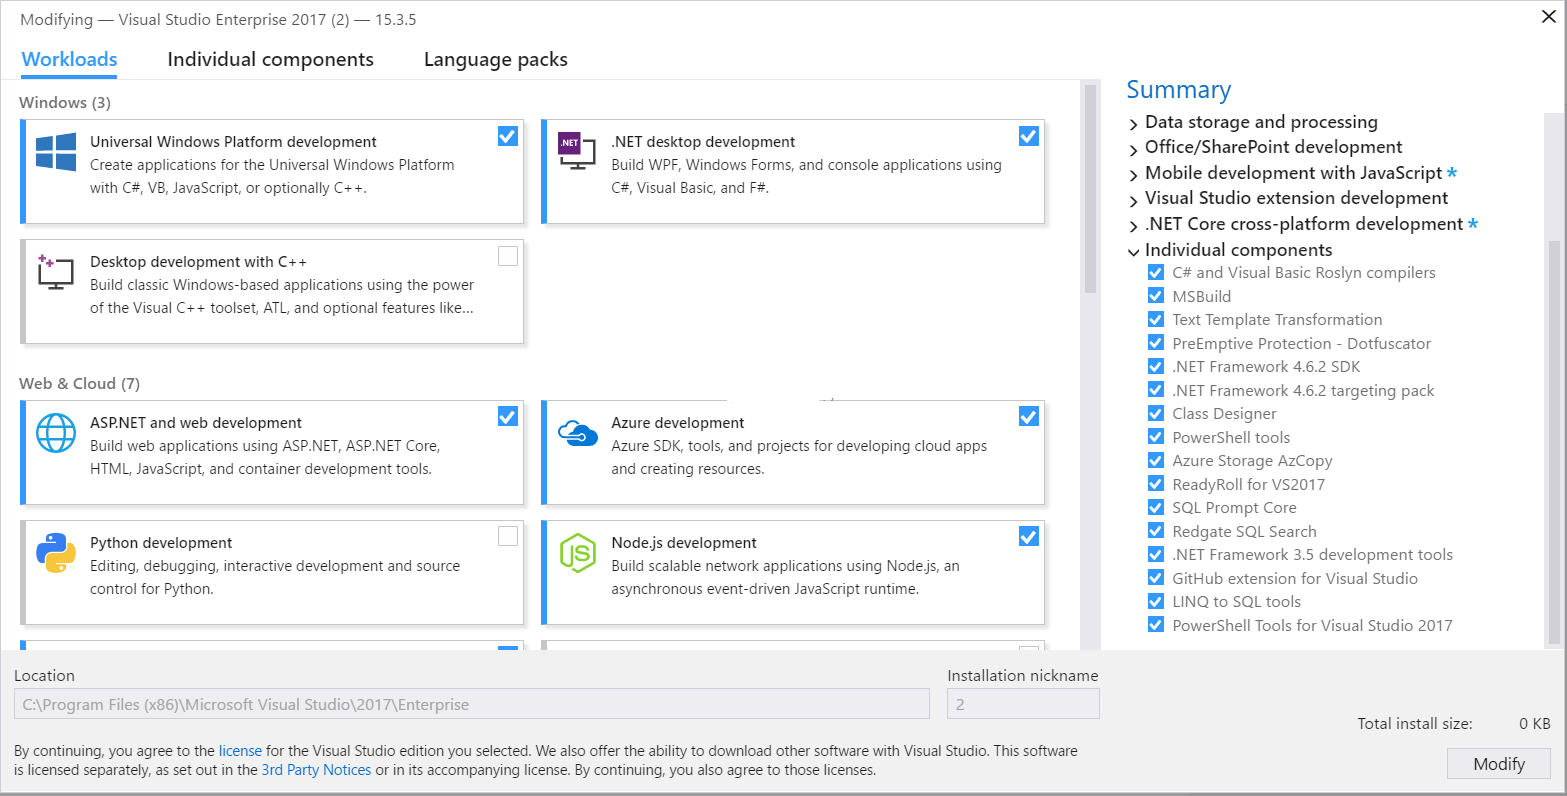The height and width of the screenshot is (796, 1567).
Task: Enable Python development workload
Action: pyautogui.click(x=508, y=537)
